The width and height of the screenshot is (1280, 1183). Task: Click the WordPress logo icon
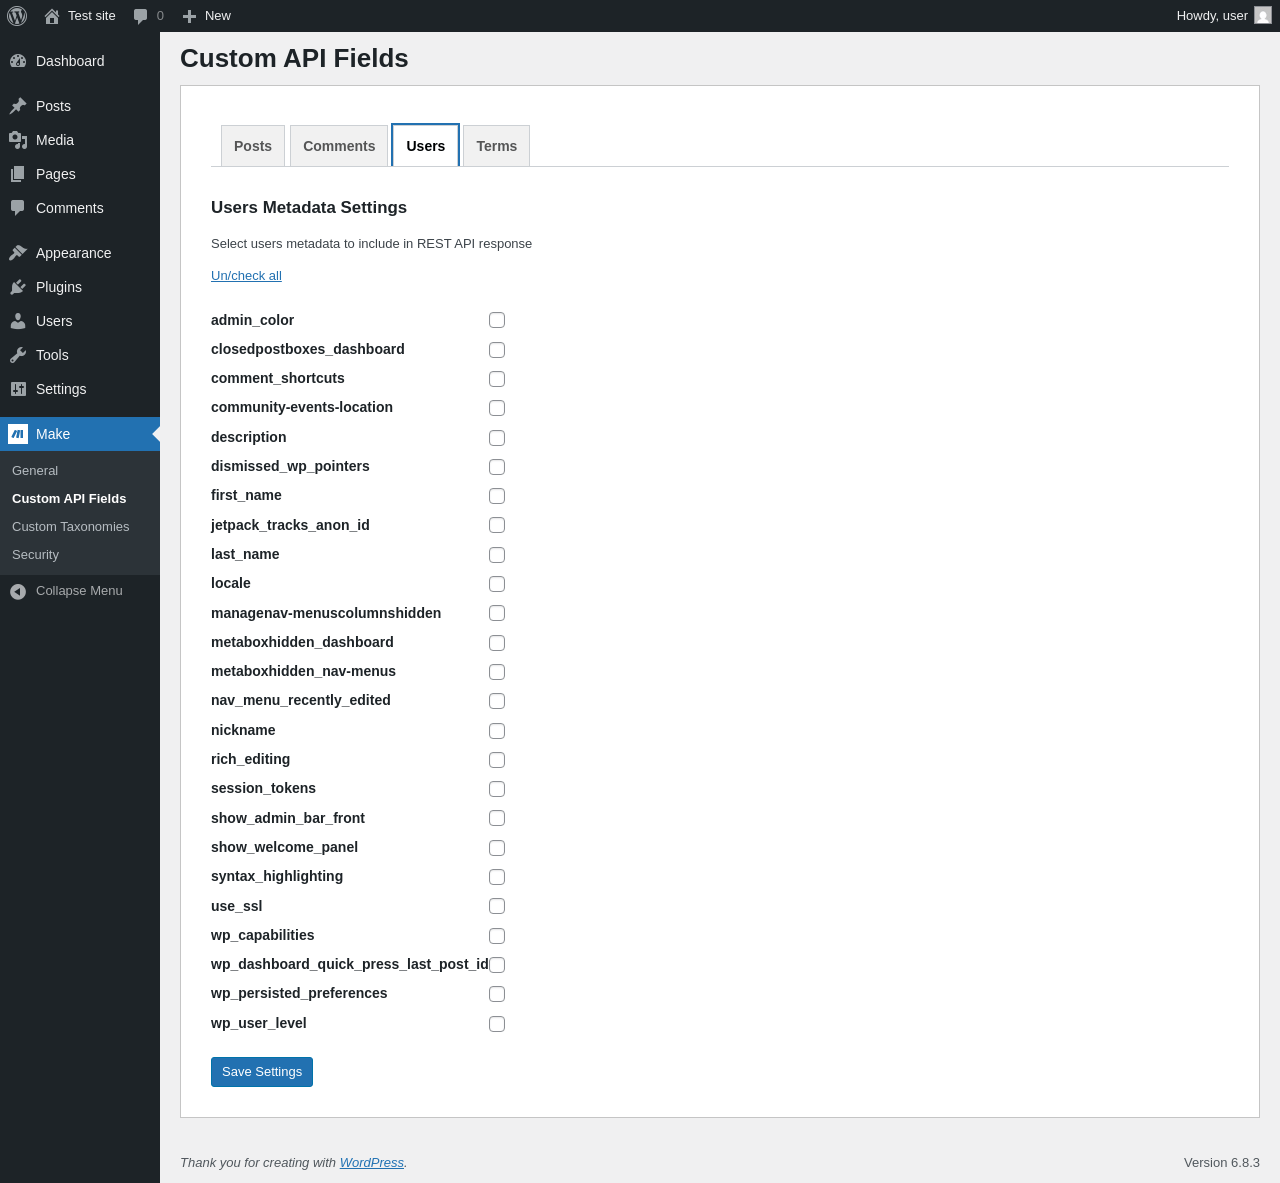(x=17, y=16)
